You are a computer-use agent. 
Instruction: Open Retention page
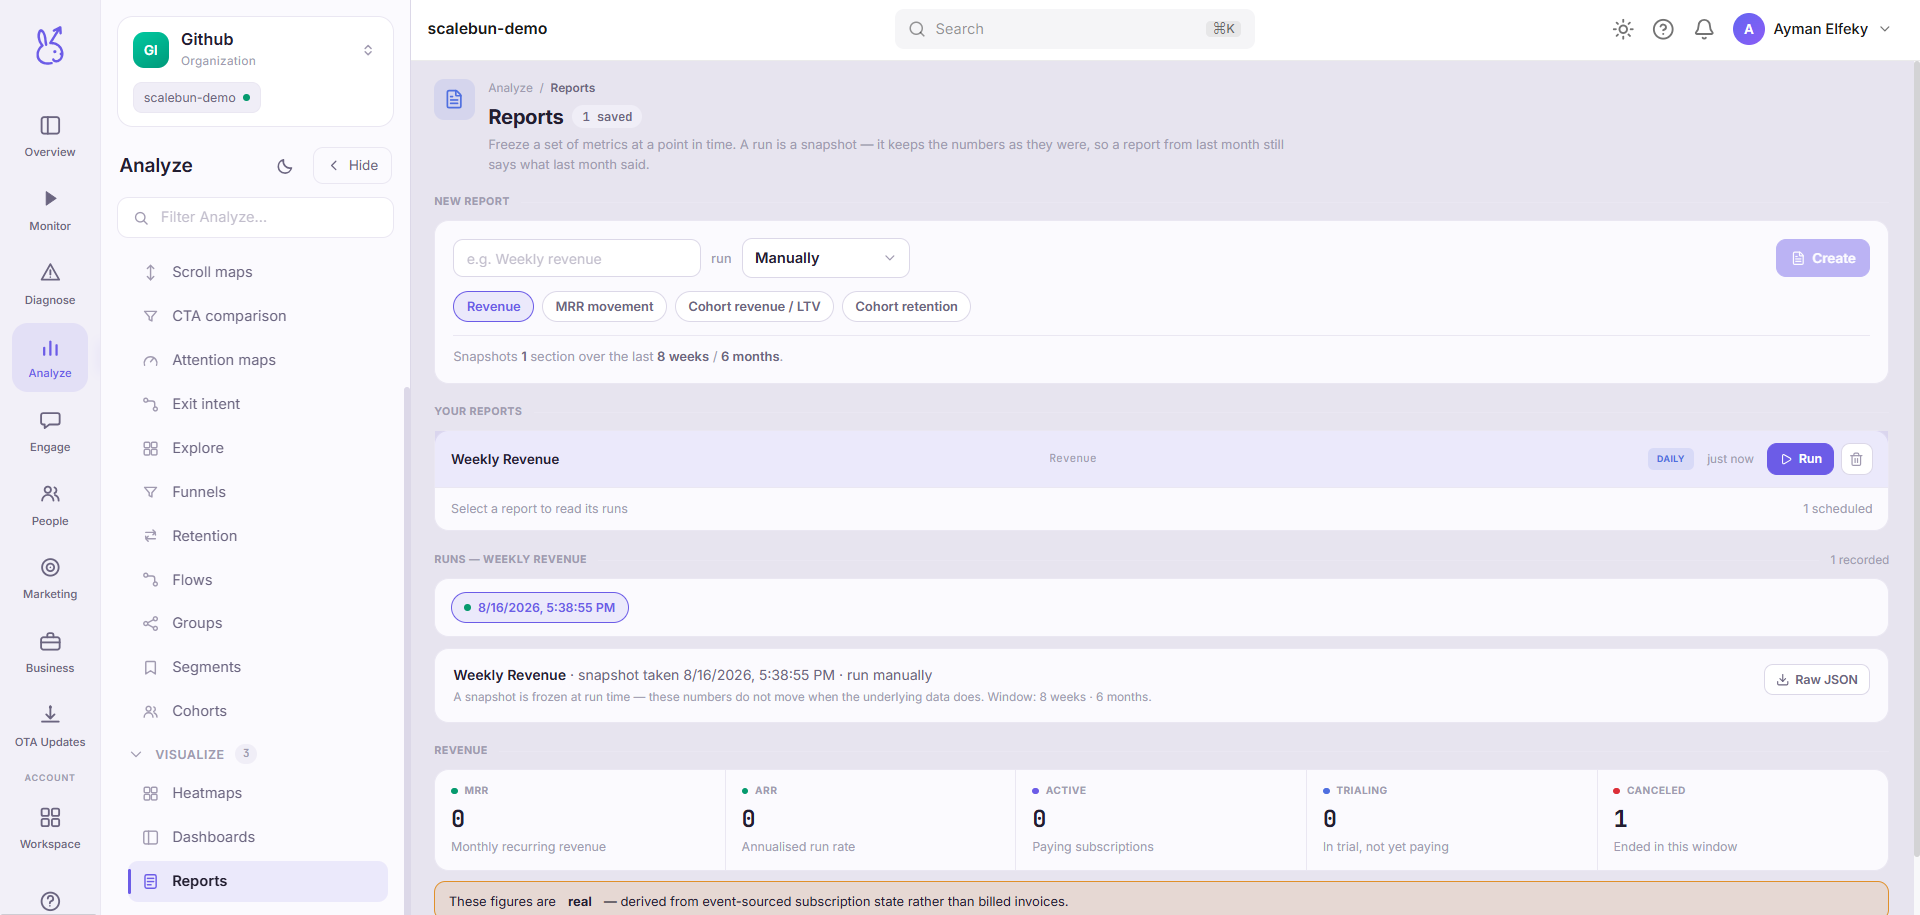258,536
